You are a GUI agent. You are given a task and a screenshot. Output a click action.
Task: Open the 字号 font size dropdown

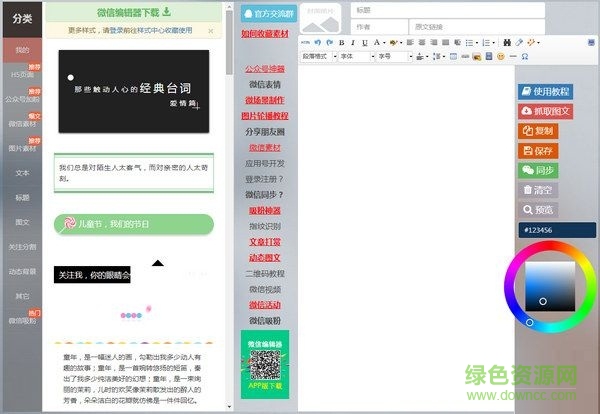(x=393, y=57)
